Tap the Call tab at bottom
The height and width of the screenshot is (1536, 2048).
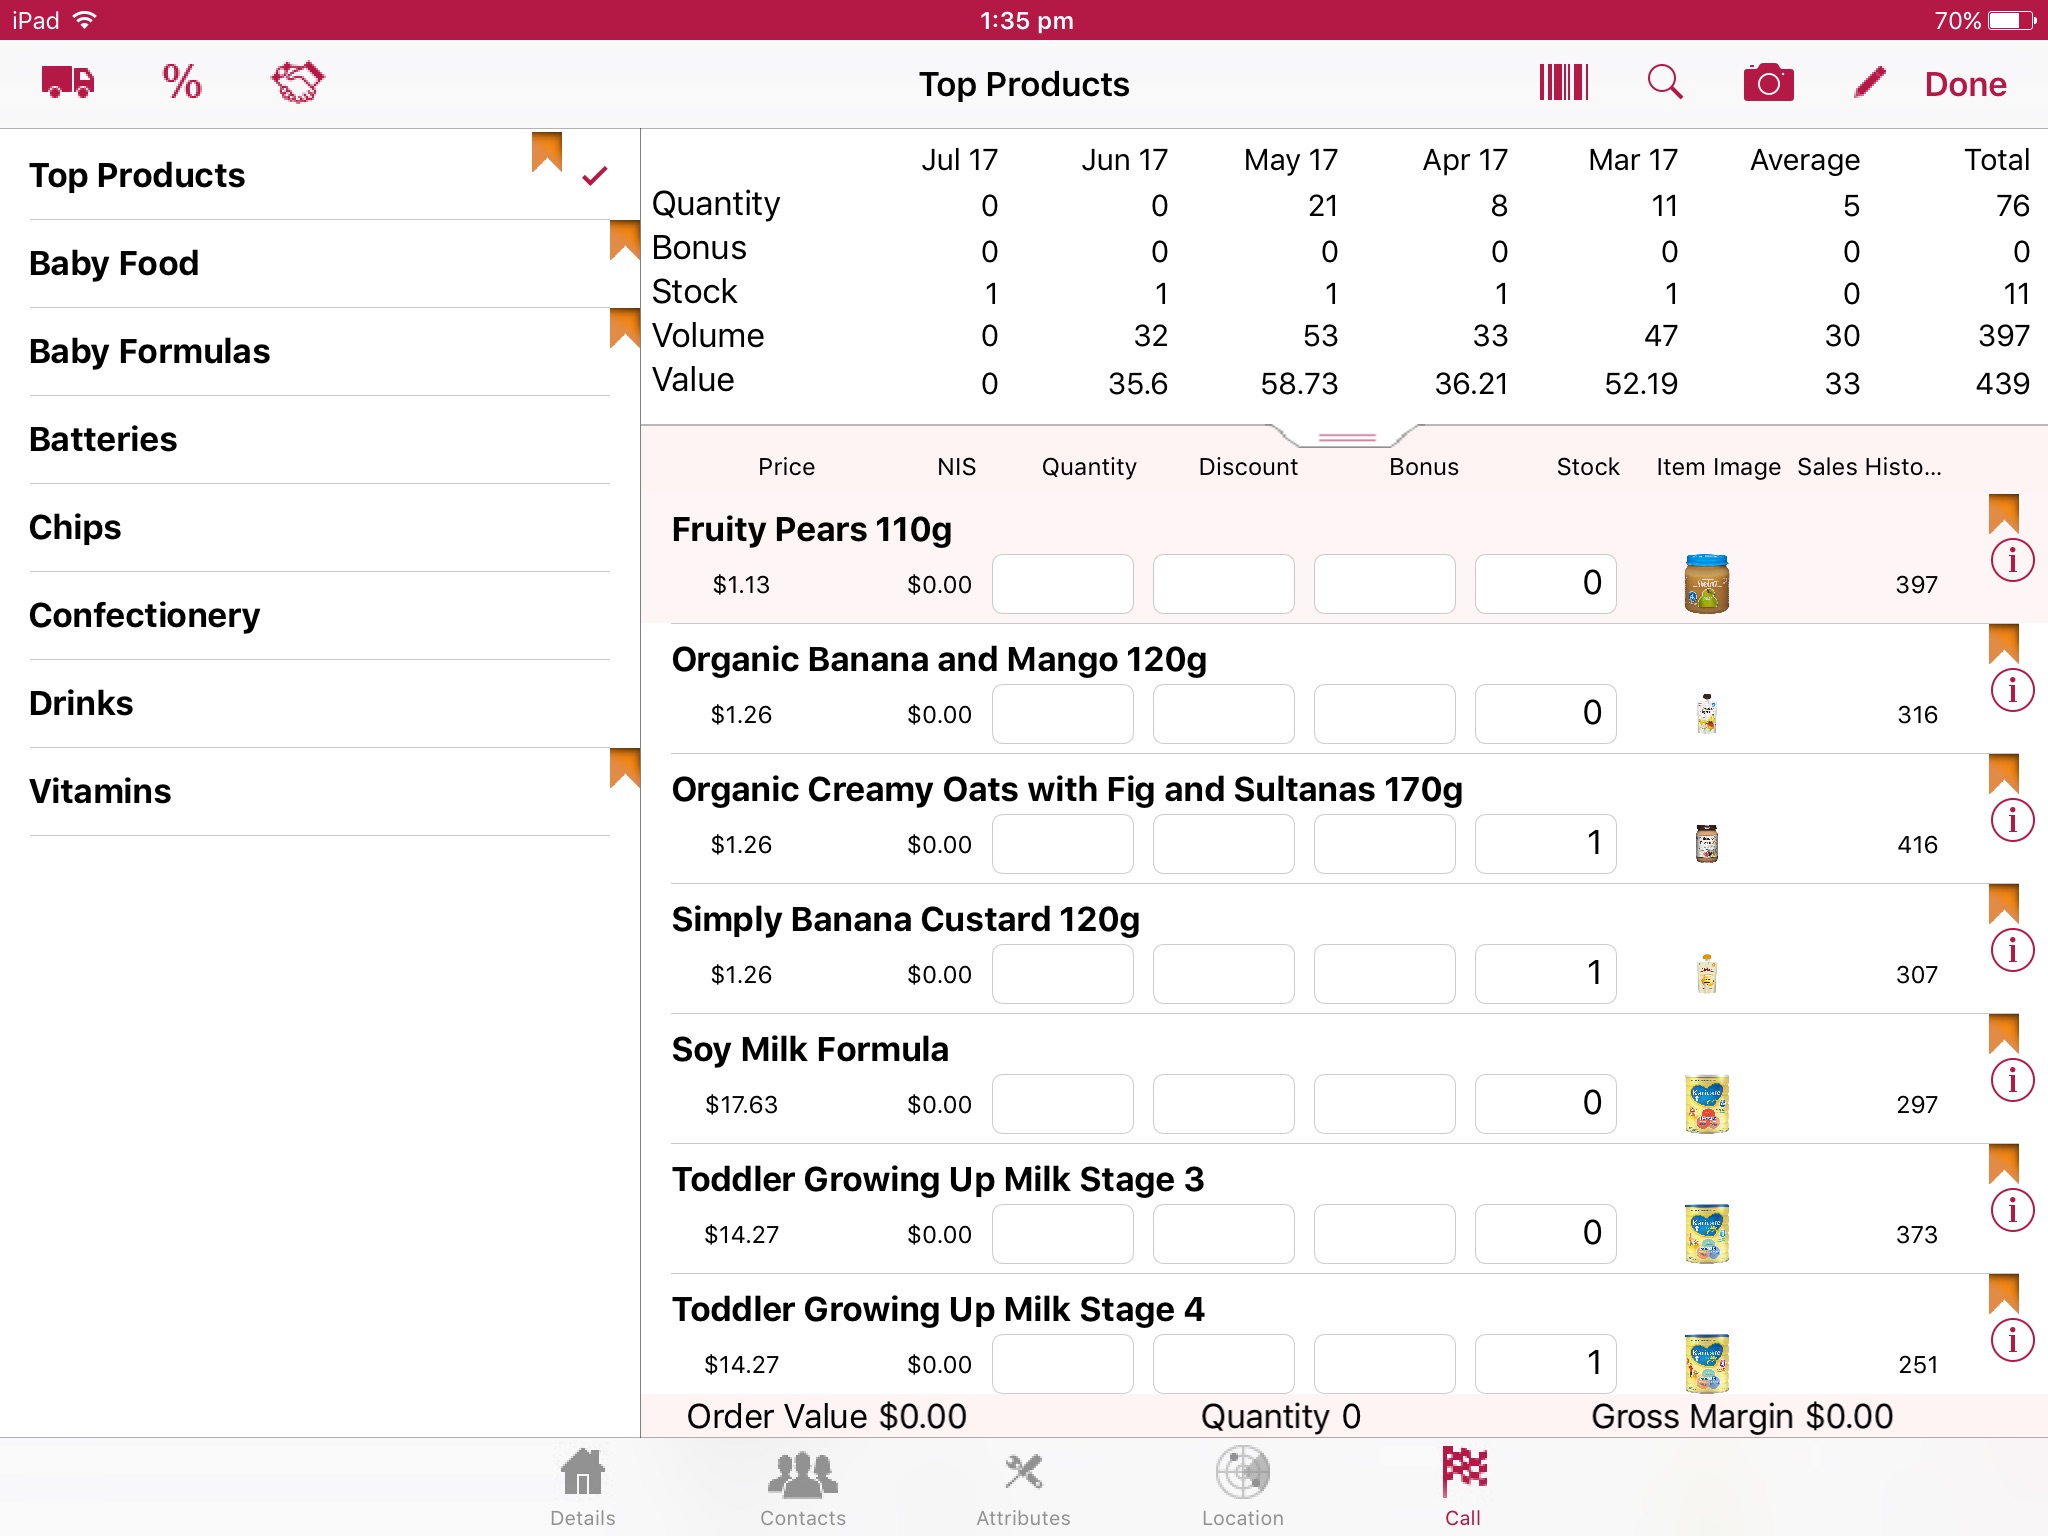[1463, 1484]
